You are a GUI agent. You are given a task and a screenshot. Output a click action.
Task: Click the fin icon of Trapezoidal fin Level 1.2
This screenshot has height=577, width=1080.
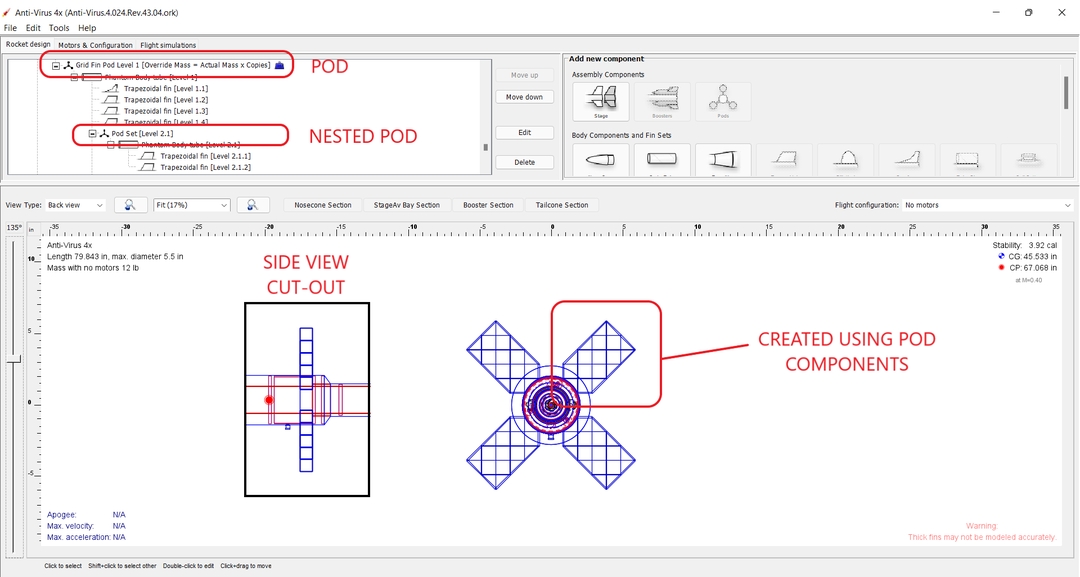pos(111,100)
